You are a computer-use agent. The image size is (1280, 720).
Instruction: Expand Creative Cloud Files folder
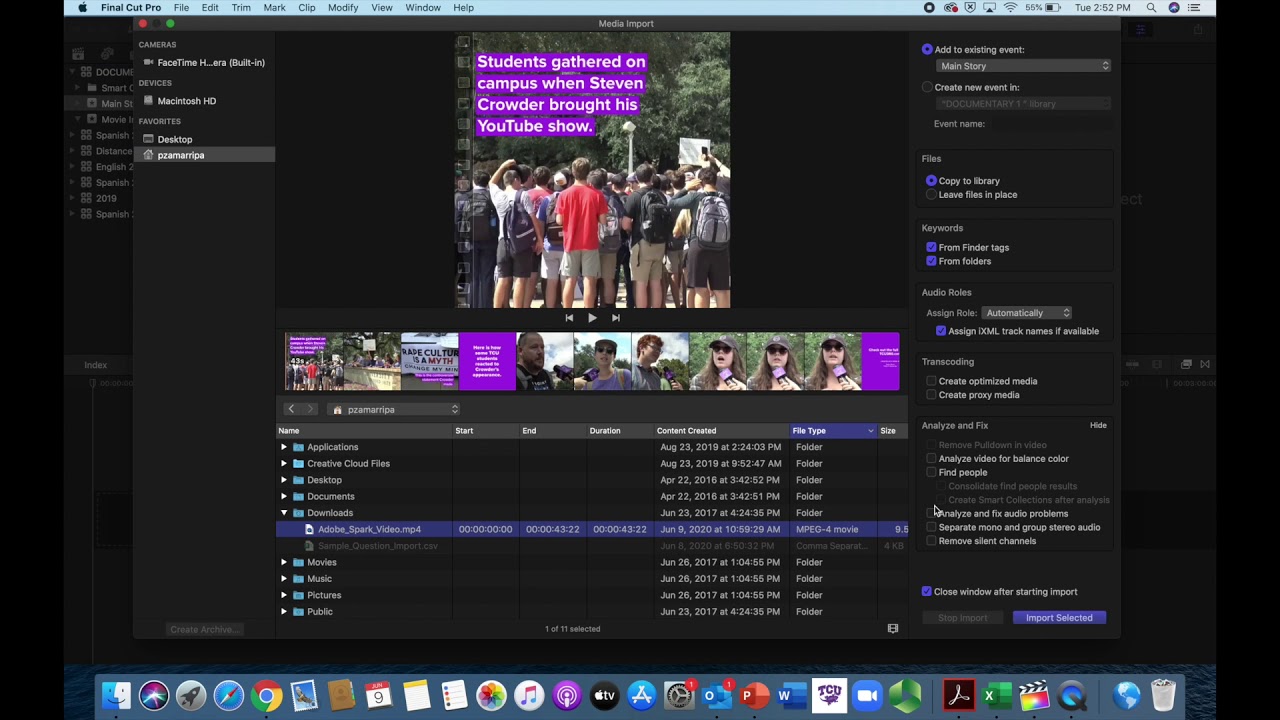click(284, 464)
